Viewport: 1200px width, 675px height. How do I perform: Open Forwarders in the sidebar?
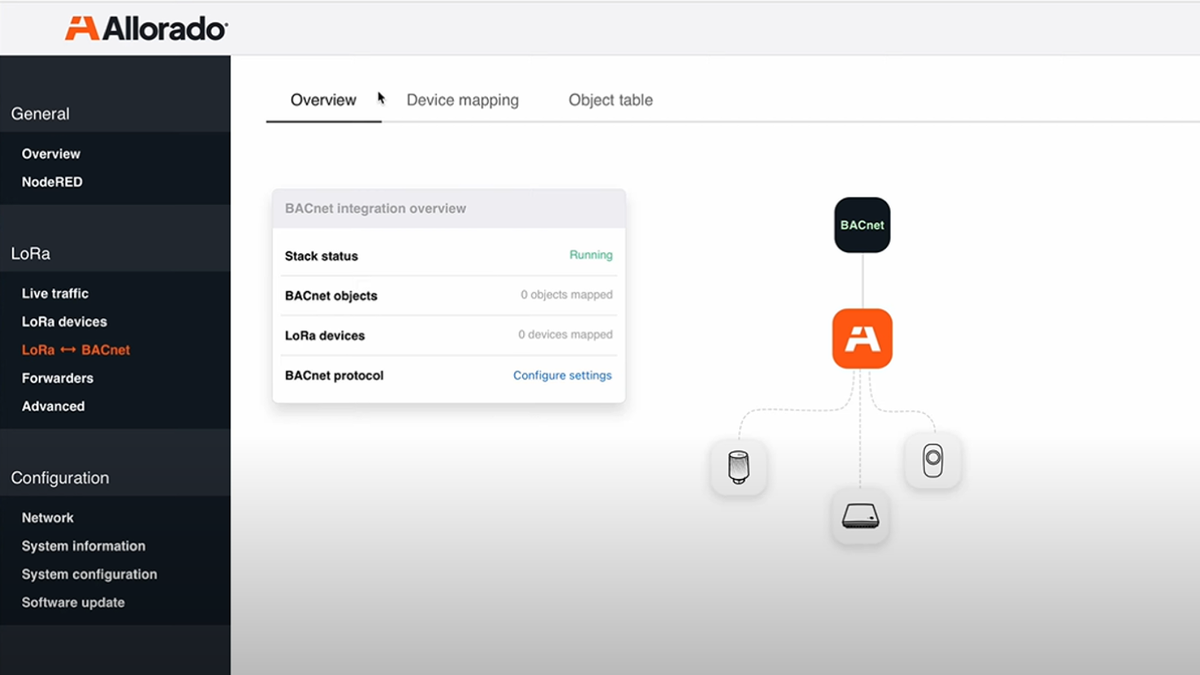(x=57, y=378)
